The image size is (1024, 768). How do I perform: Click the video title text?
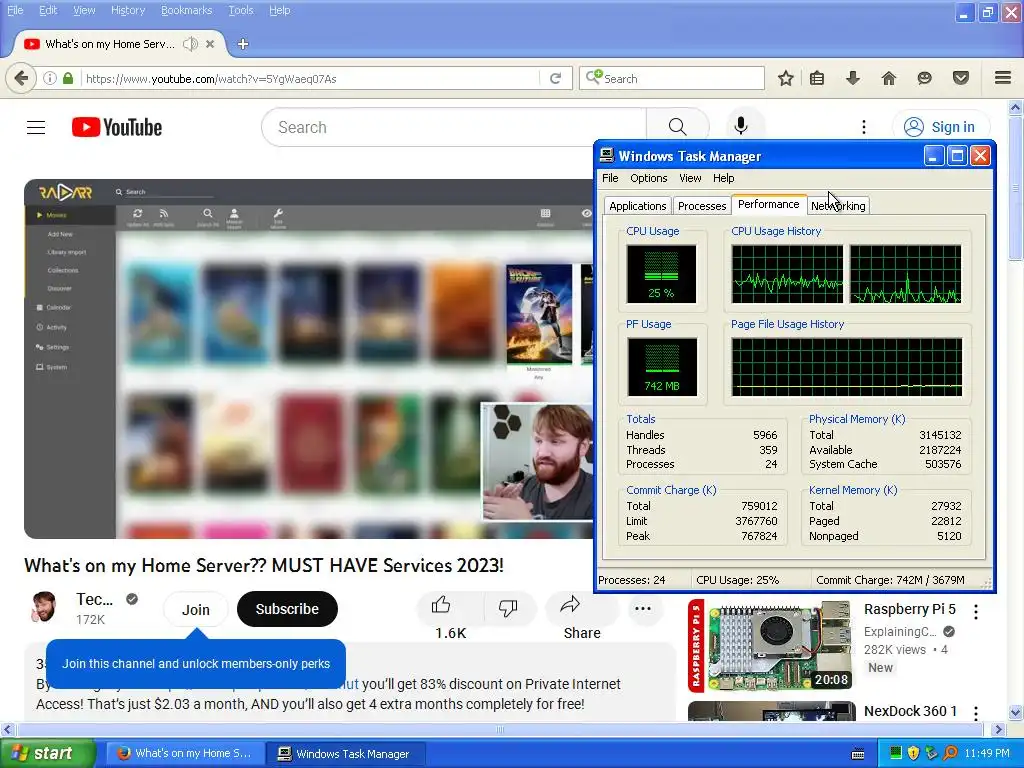[x=264, y=565]
